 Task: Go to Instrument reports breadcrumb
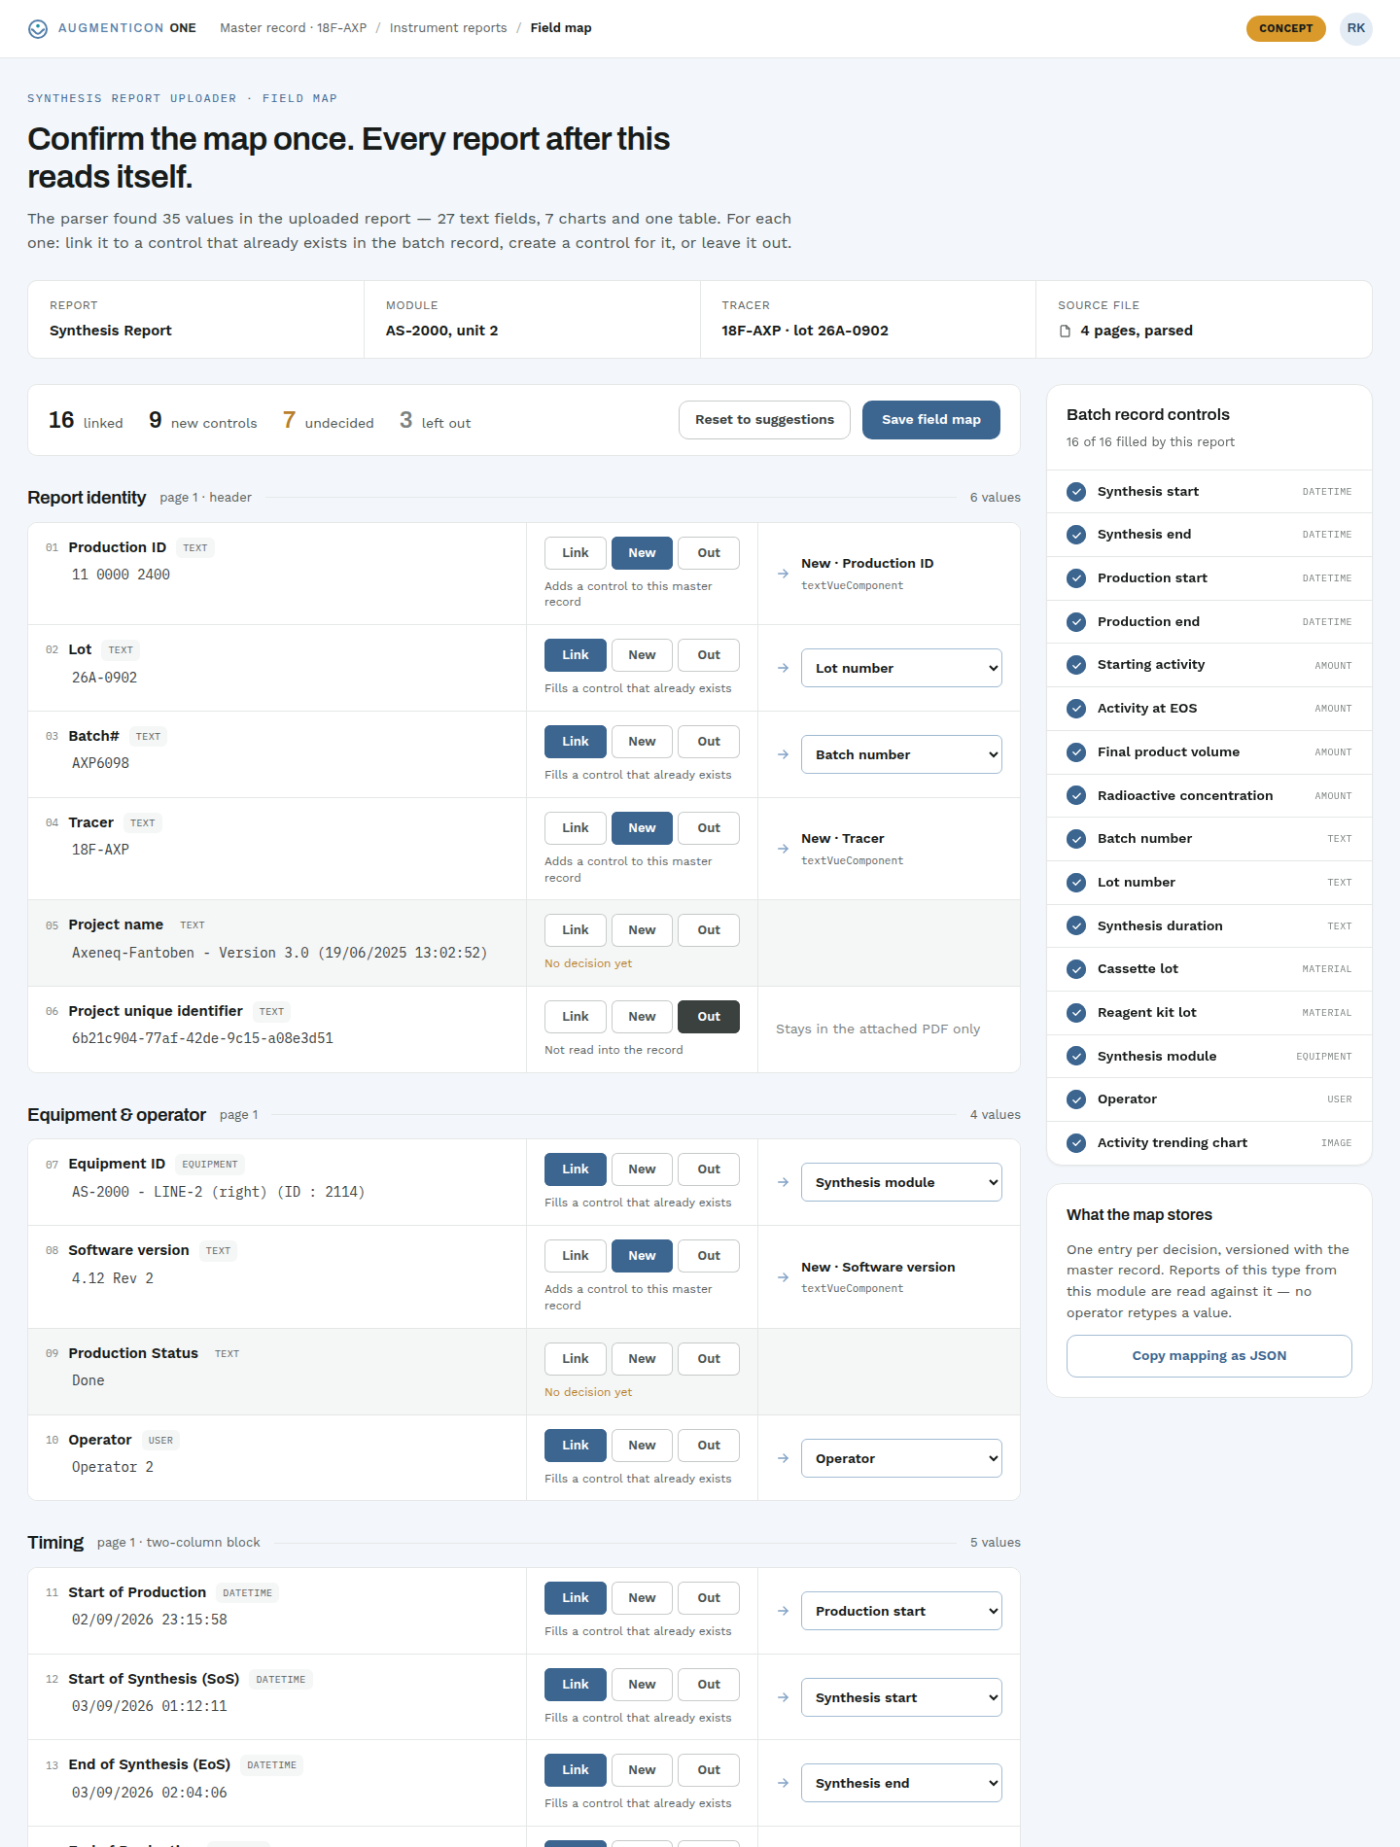click(448, 28)
